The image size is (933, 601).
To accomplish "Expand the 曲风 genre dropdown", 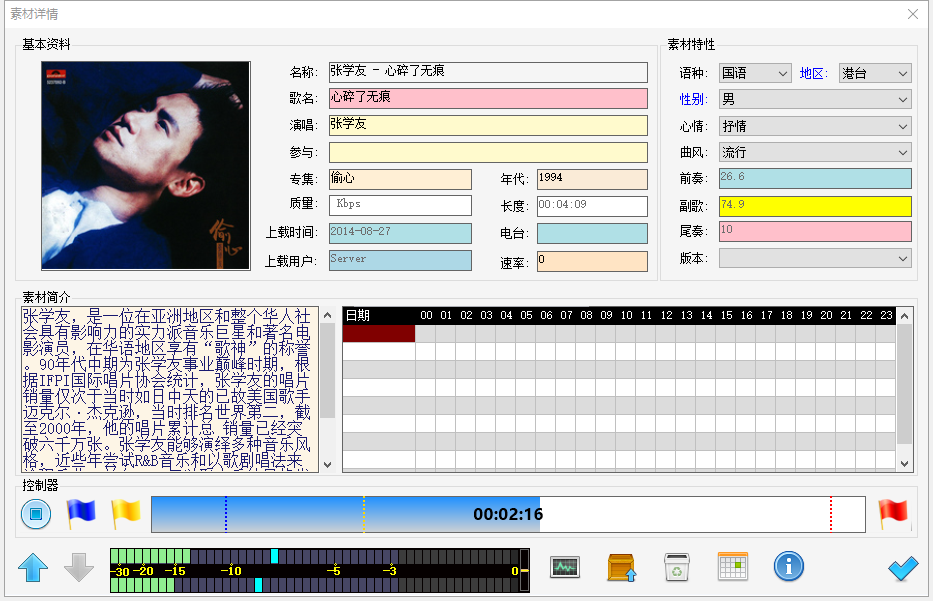I will pos(815,152).
